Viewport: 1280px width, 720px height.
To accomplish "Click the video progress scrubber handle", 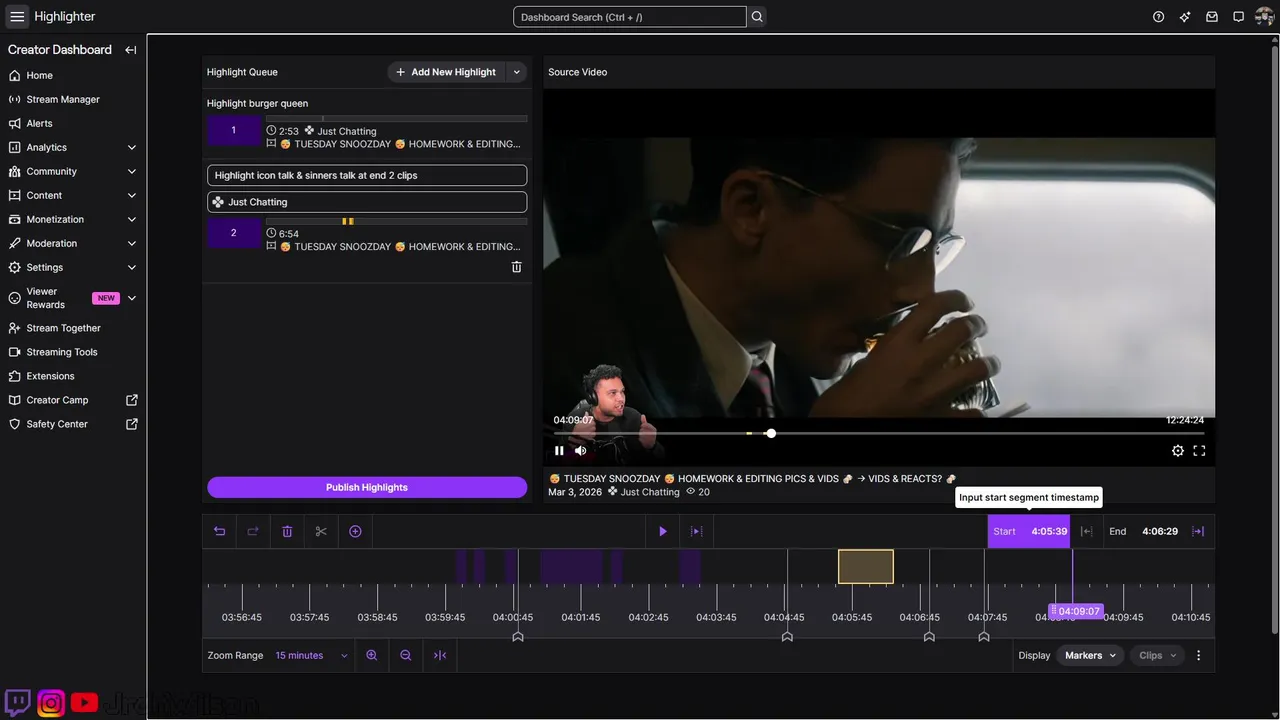I will click(771, 433).
